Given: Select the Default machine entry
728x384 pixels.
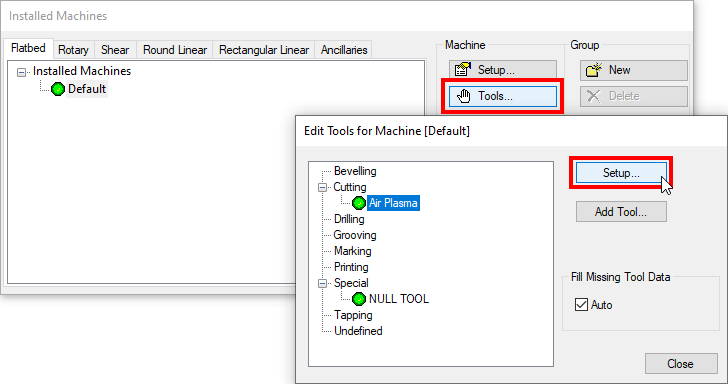Looking at the screenshot, I should [87, 89].
